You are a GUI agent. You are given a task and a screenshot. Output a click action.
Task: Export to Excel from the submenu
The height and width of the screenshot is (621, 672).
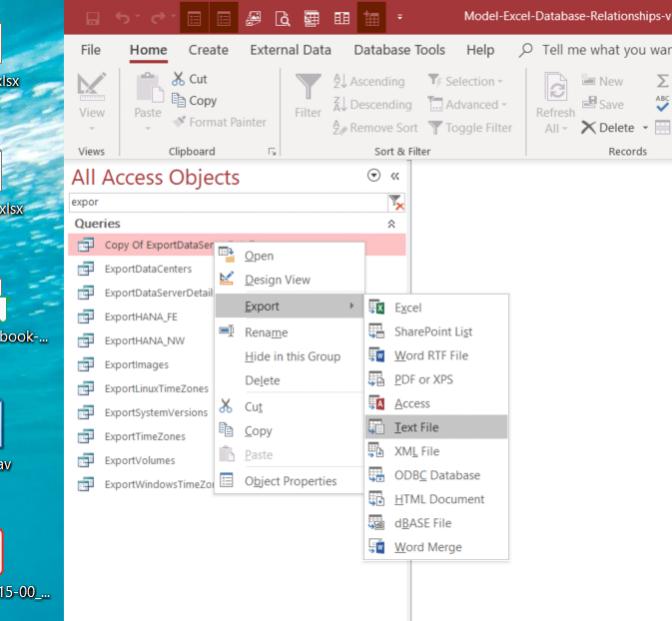(x=436, y=308)
